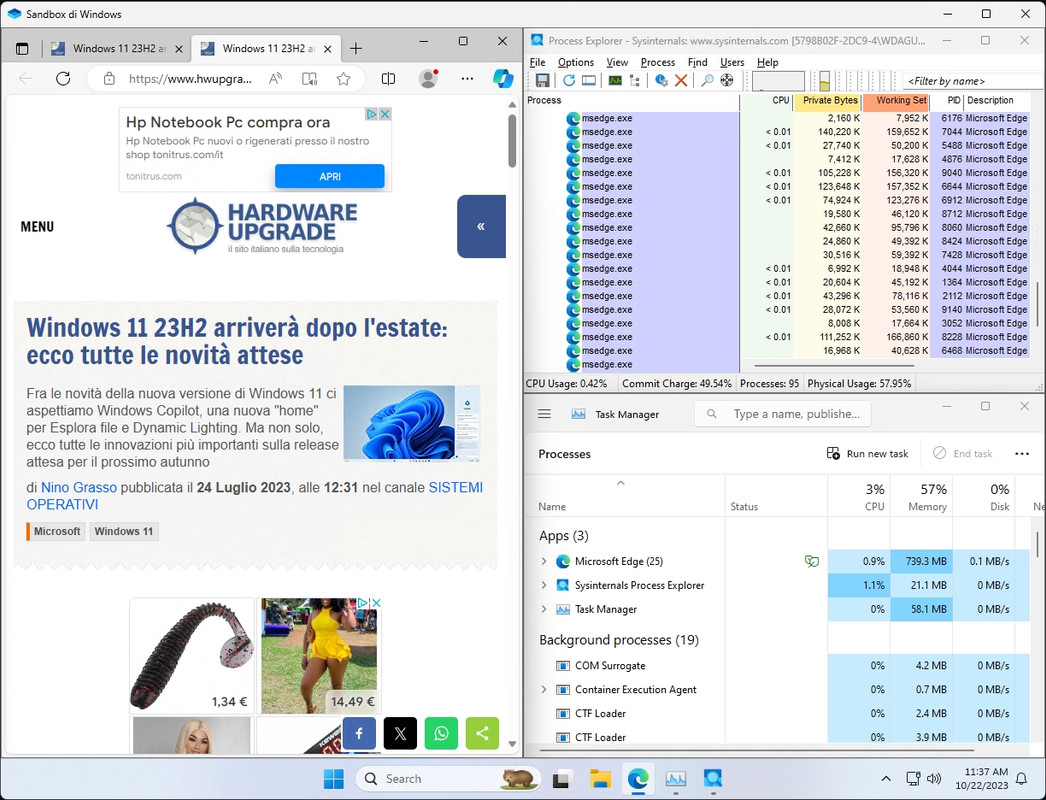Screen dimensions: 1046x800
Task: Open Find menu in Process Explorer
Action: (x=698, y=62)
